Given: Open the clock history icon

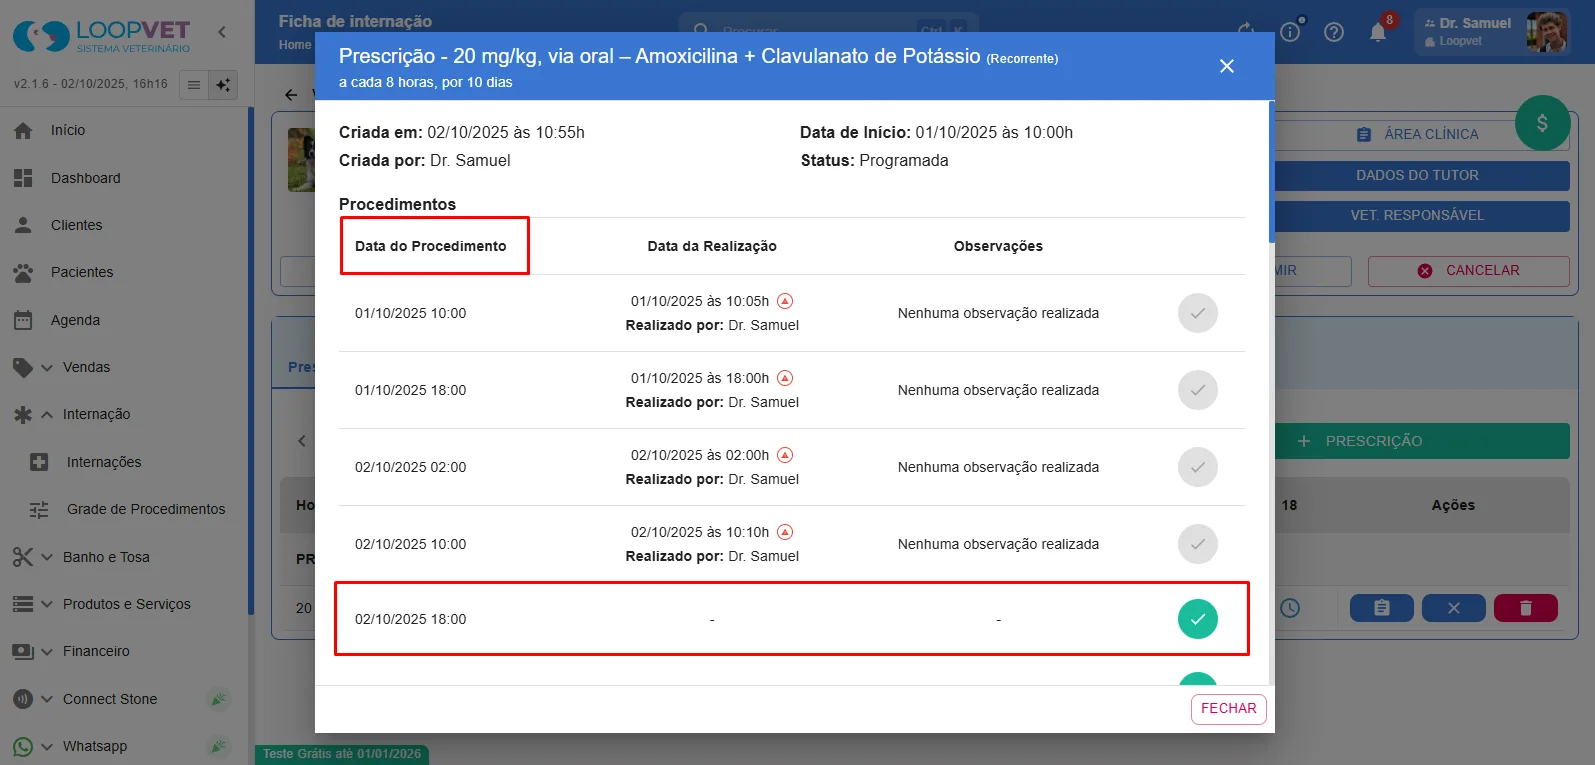Looking at the screenshot, I should point(1290,608).
